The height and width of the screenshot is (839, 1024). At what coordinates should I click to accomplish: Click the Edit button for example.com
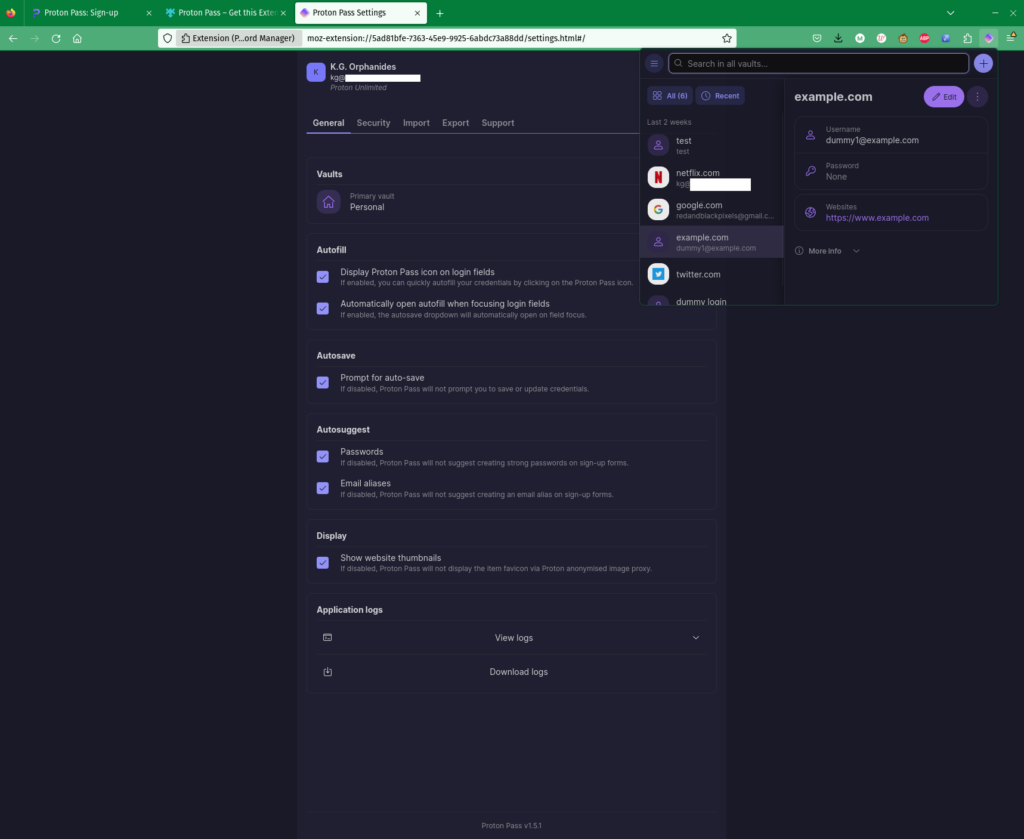944,97
